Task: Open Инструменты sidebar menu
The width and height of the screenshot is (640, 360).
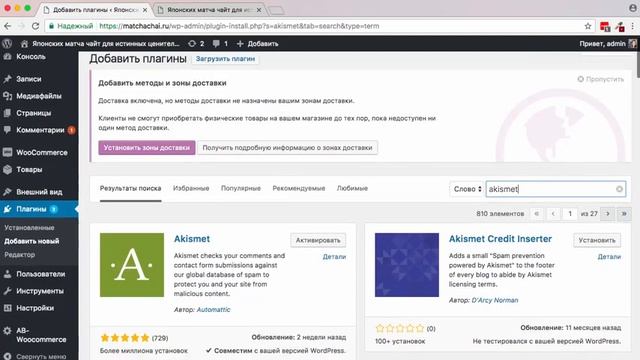Action: [40, 291]
